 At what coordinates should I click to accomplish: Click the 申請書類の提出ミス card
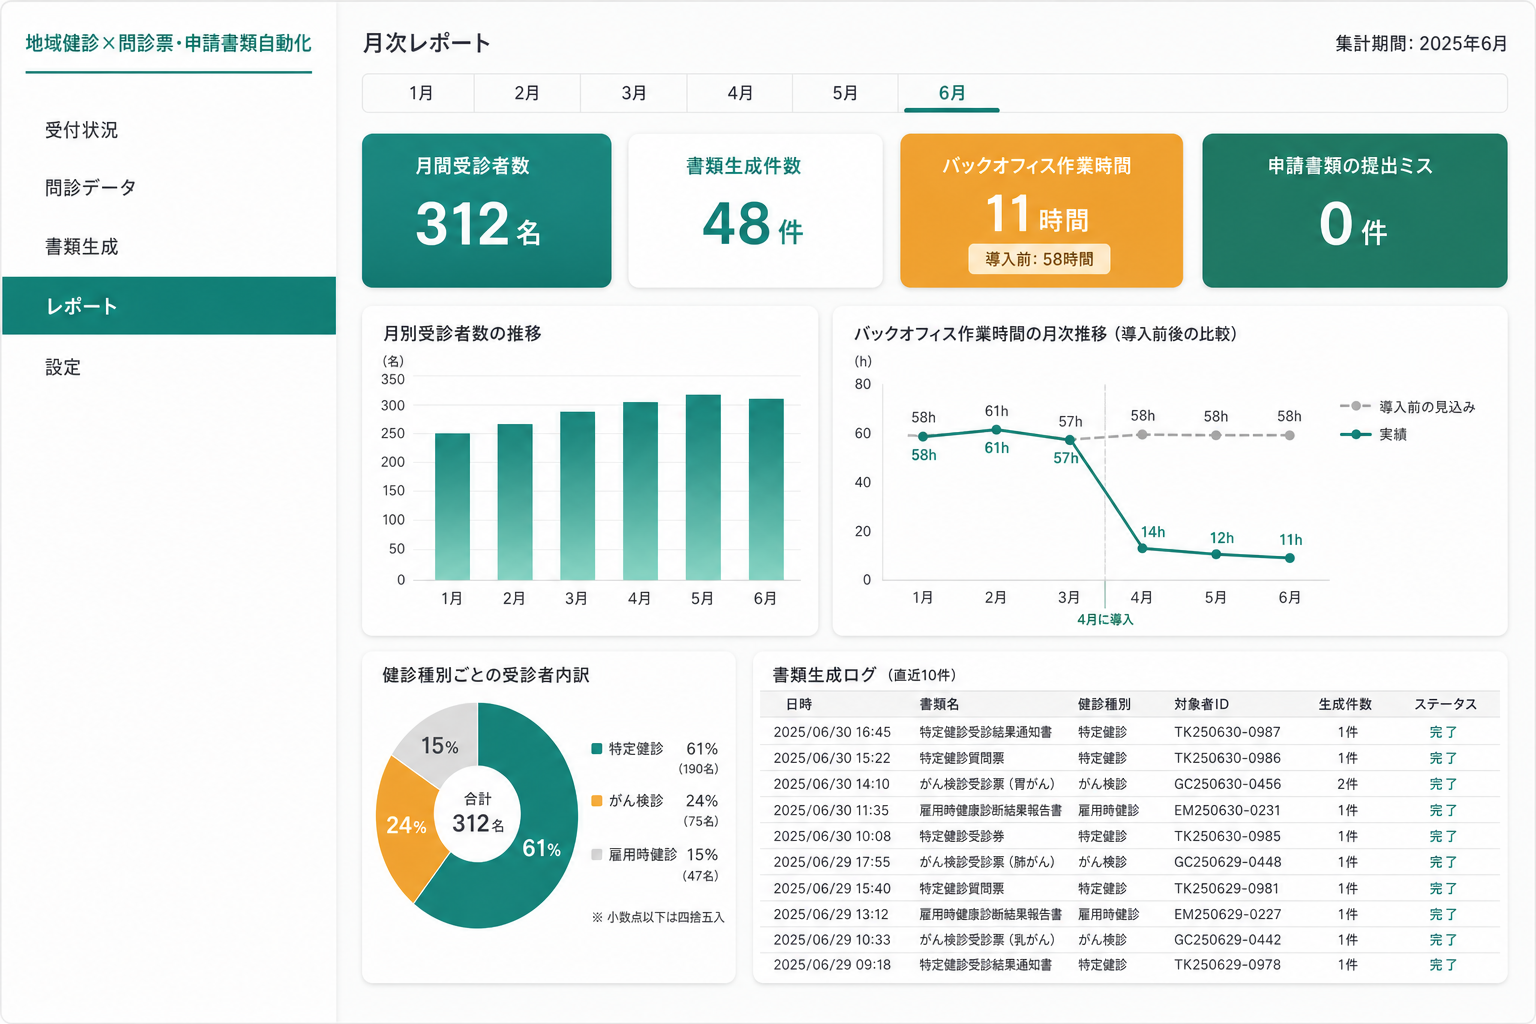click(x=1354, y=211)
